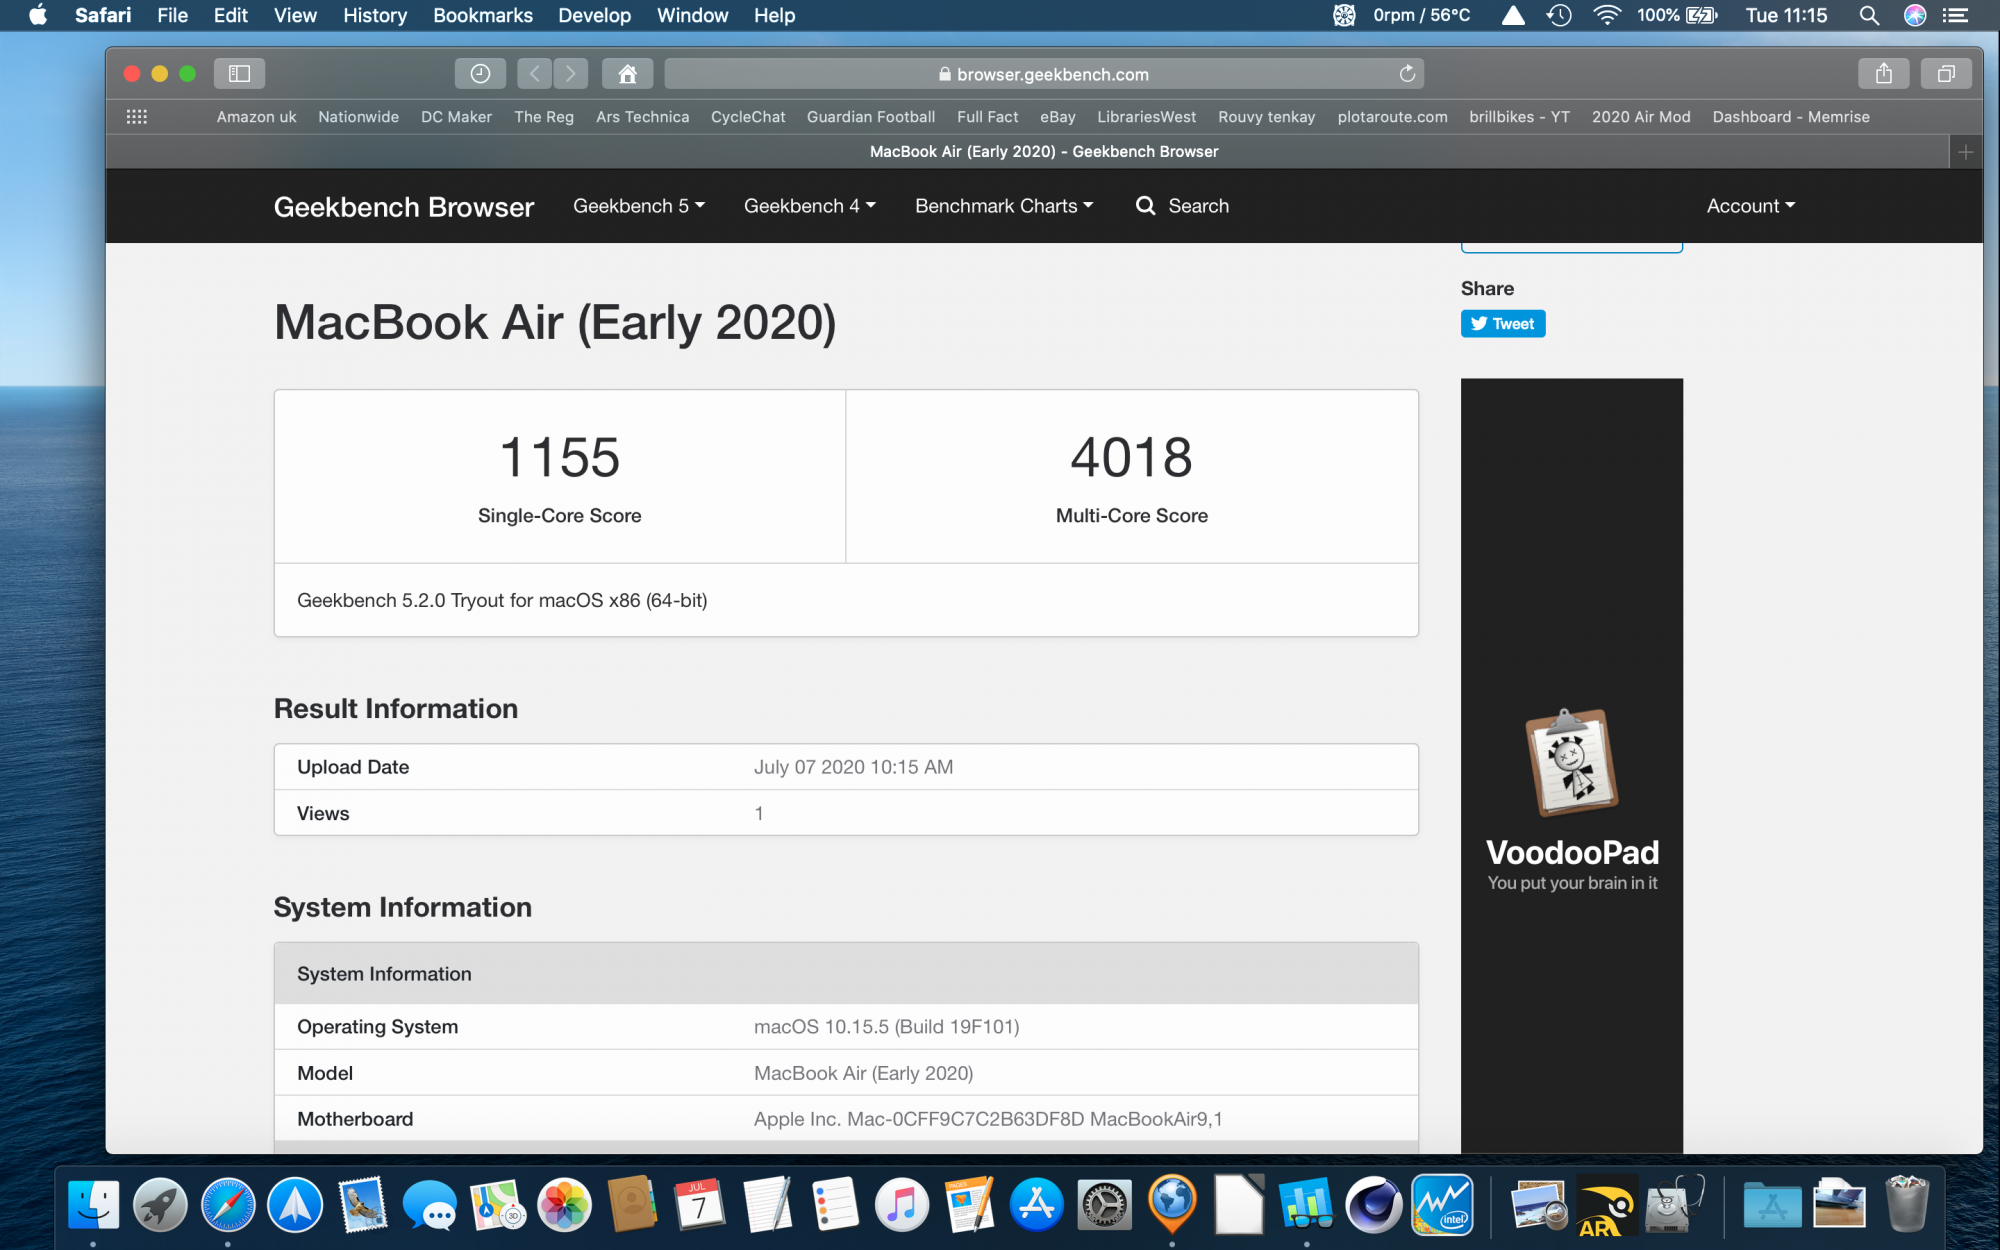Select the MacBook Air Geekbench tab
Viewport: 2000px width, 1250px height.
(x=1028, y=152)
